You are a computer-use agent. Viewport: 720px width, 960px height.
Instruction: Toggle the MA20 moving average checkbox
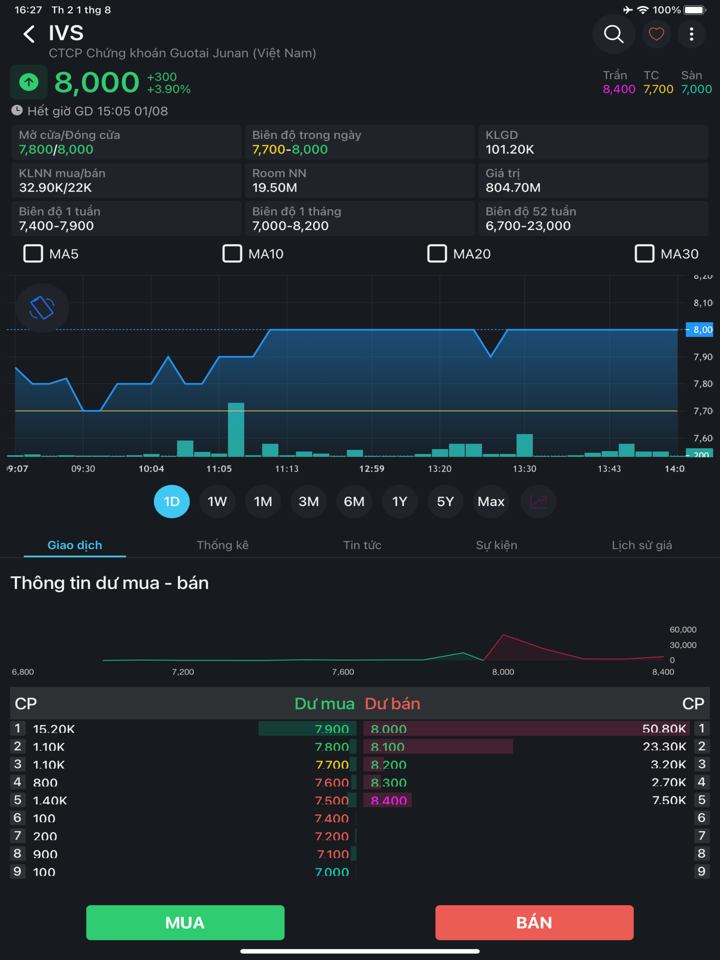tap(437, 254)
